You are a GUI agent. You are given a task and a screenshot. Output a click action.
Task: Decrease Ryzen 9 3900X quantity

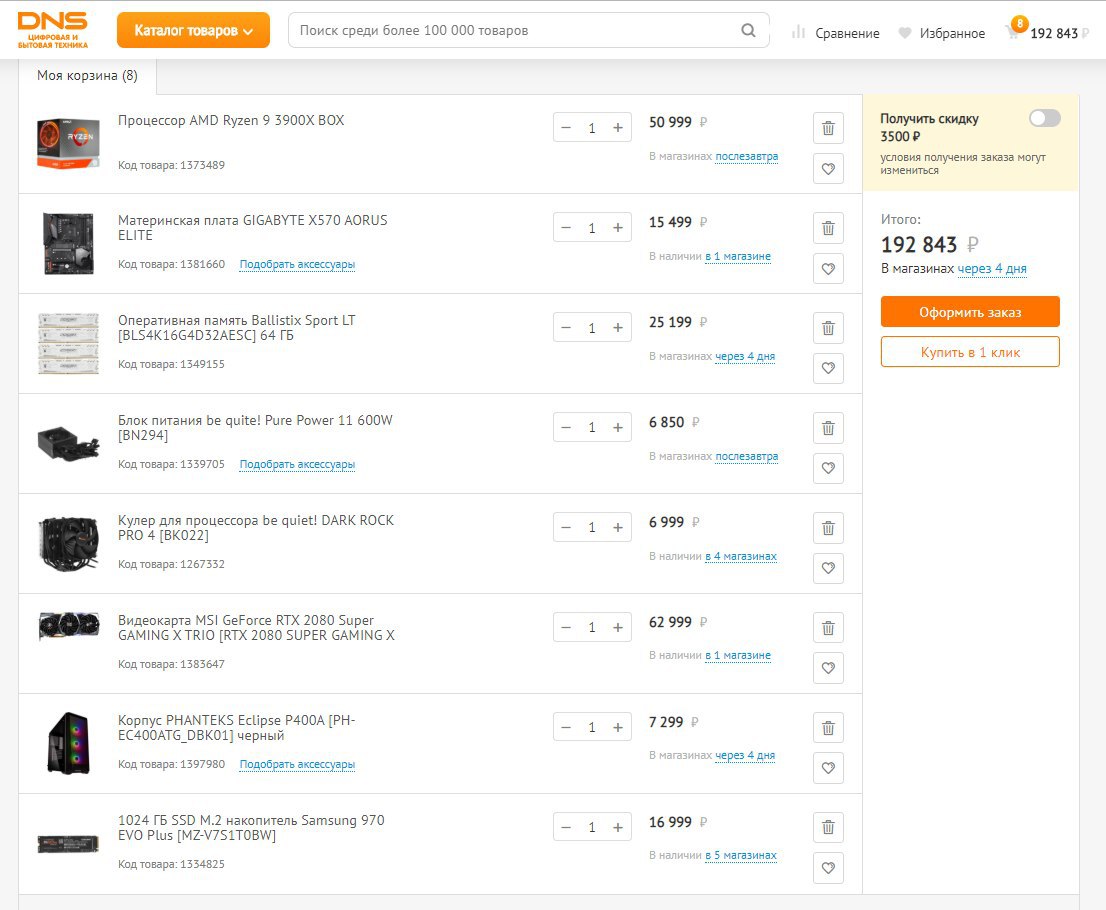566,128
